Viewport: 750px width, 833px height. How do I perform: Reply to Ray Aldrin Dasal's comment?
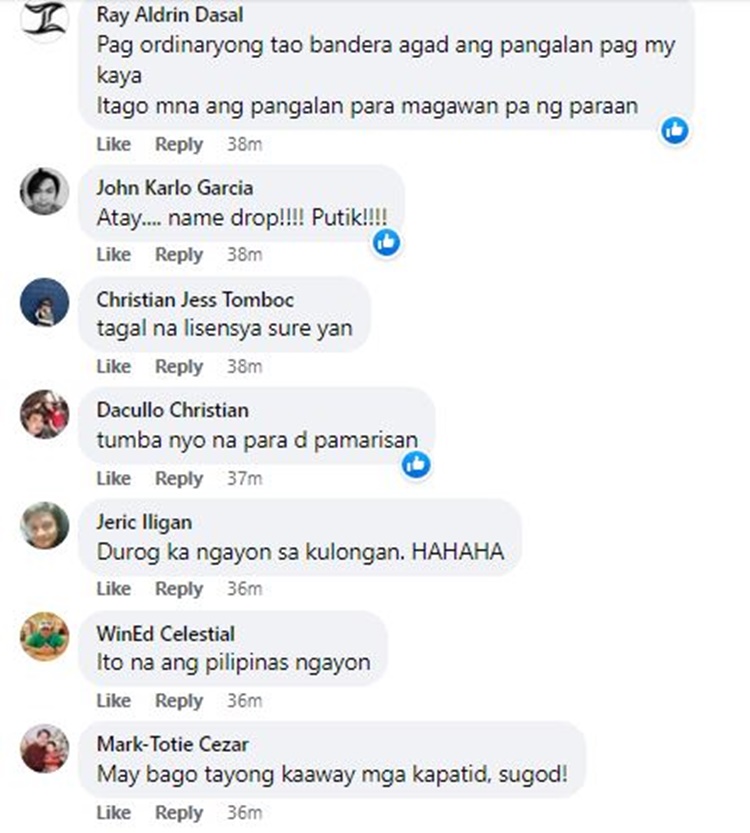pos(179,144)
